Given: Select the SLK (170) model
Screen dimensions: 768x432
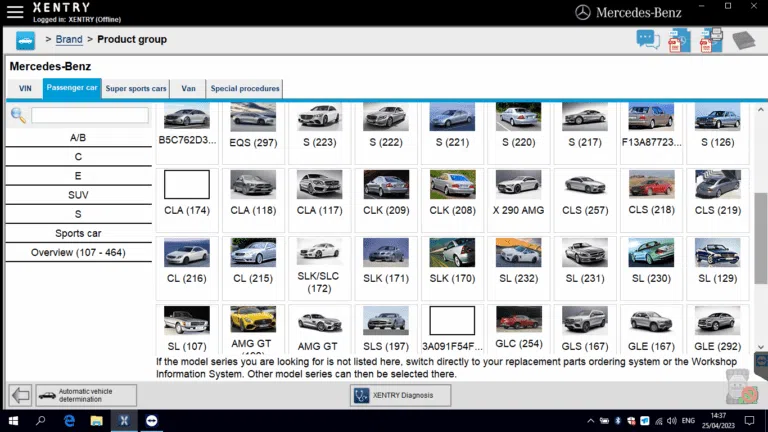Looking at the screenshot, I should [452, 267].
